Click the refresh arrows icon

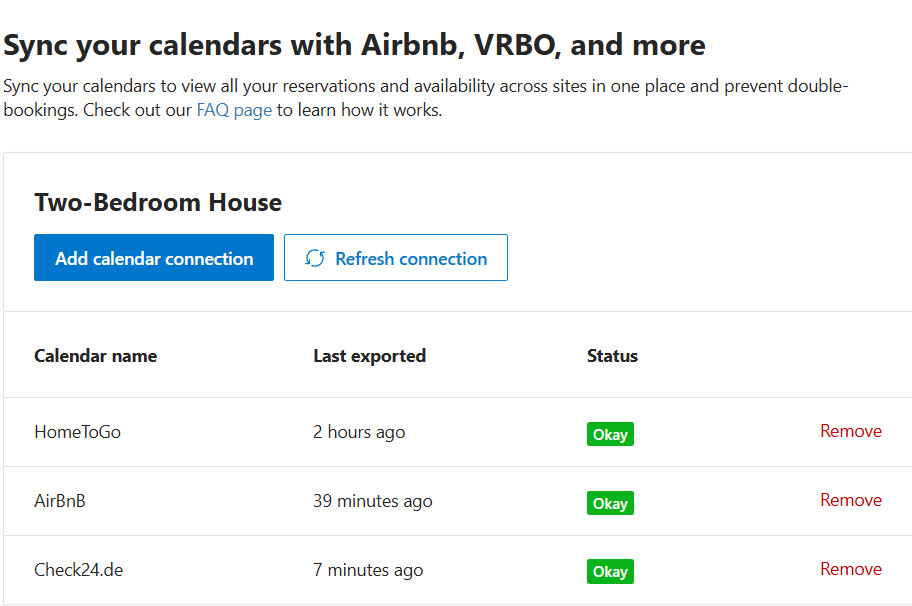[x=315, y=259]
